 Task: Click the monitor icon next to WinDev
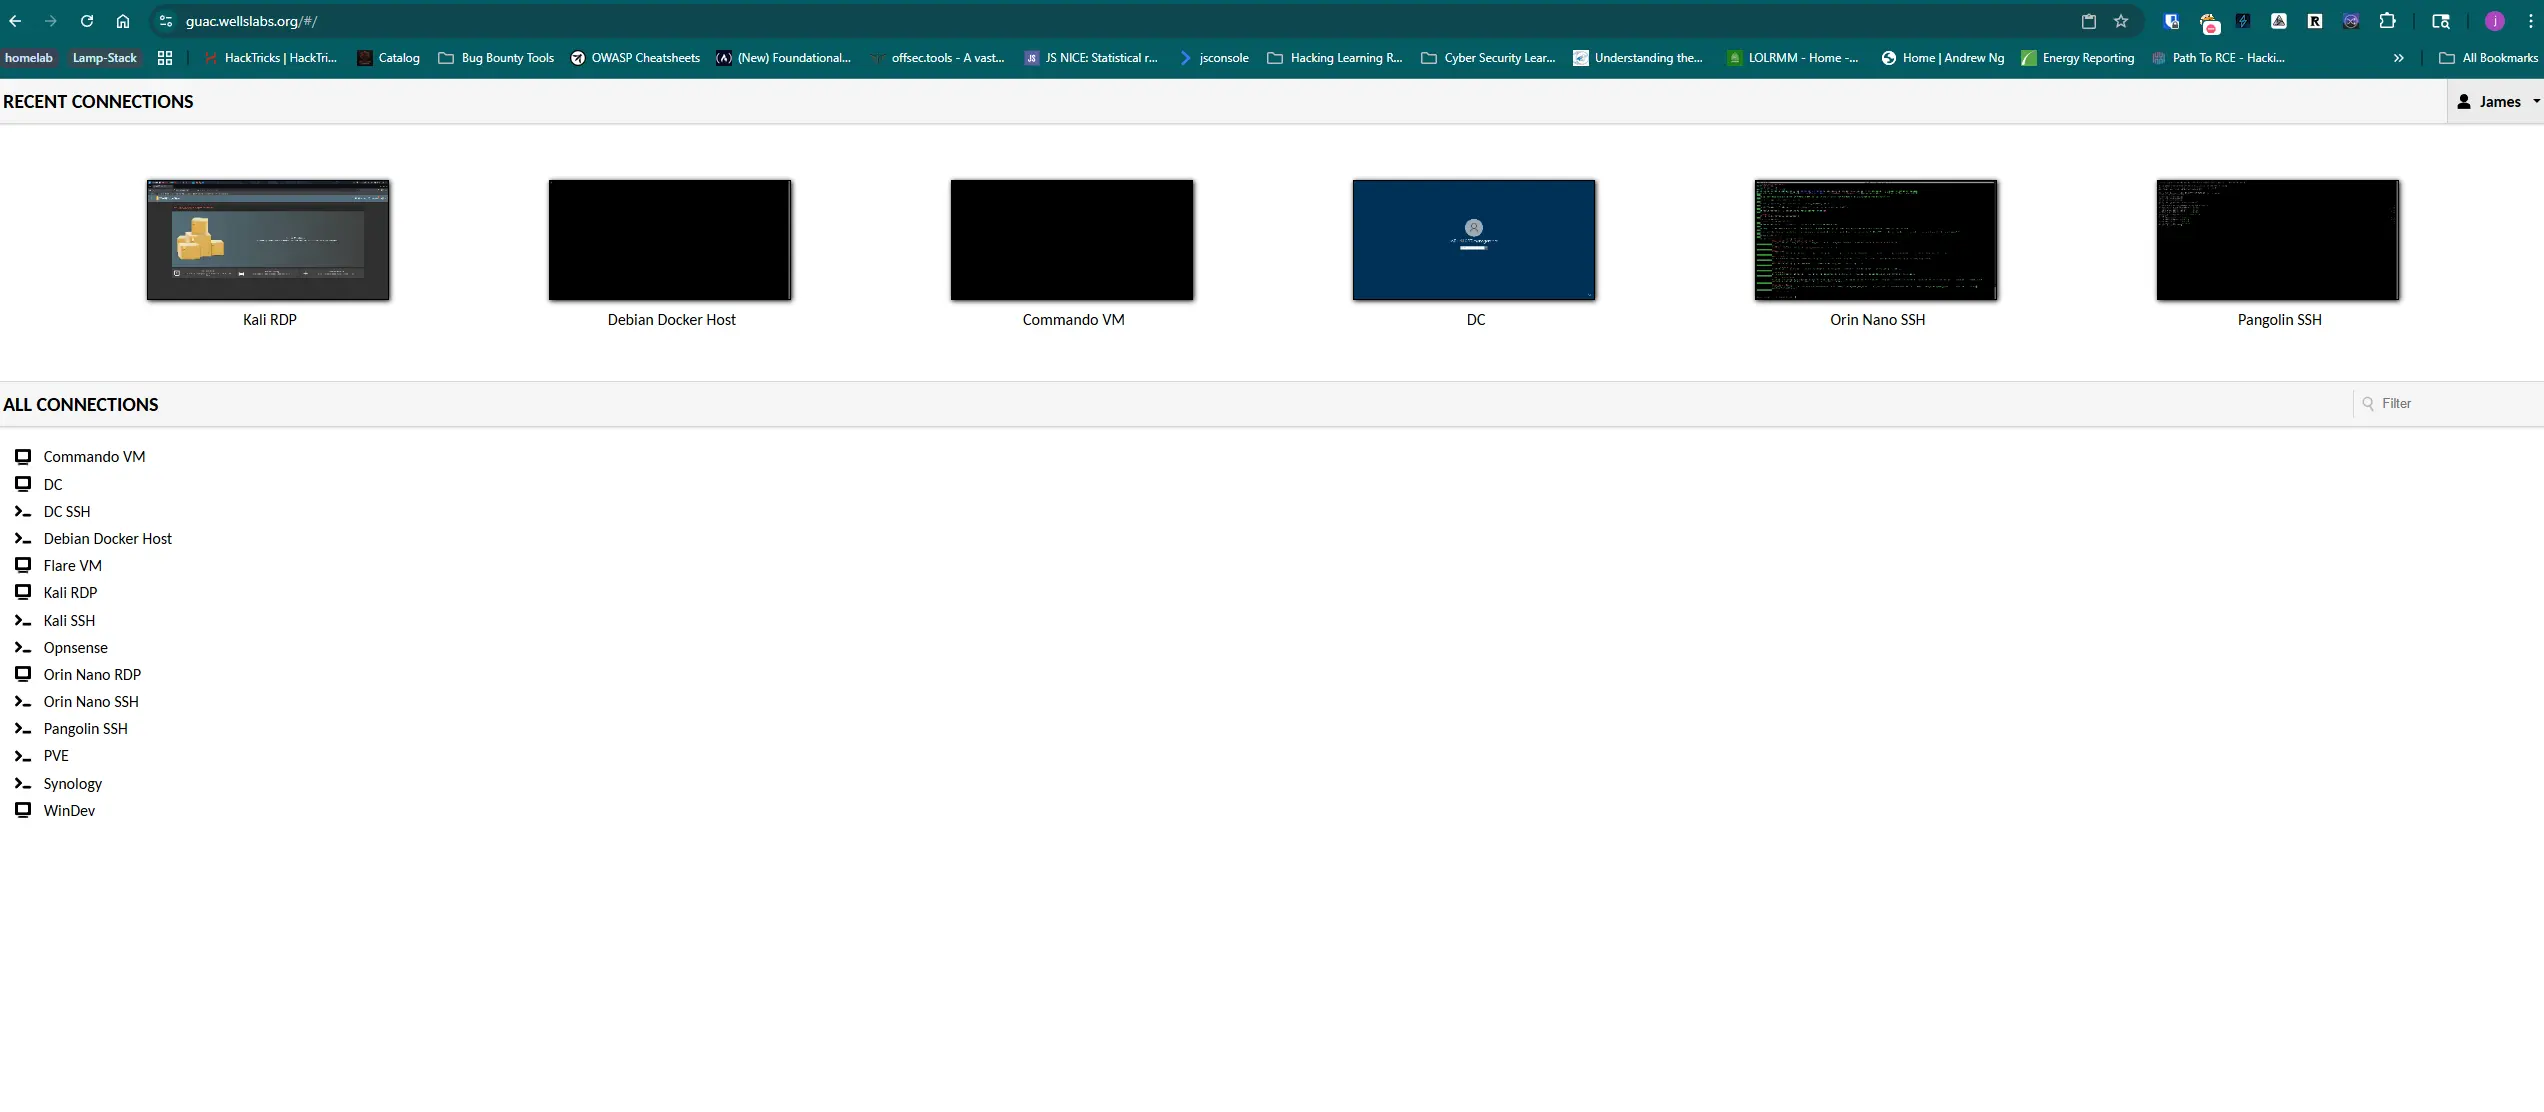pos(23,810)
